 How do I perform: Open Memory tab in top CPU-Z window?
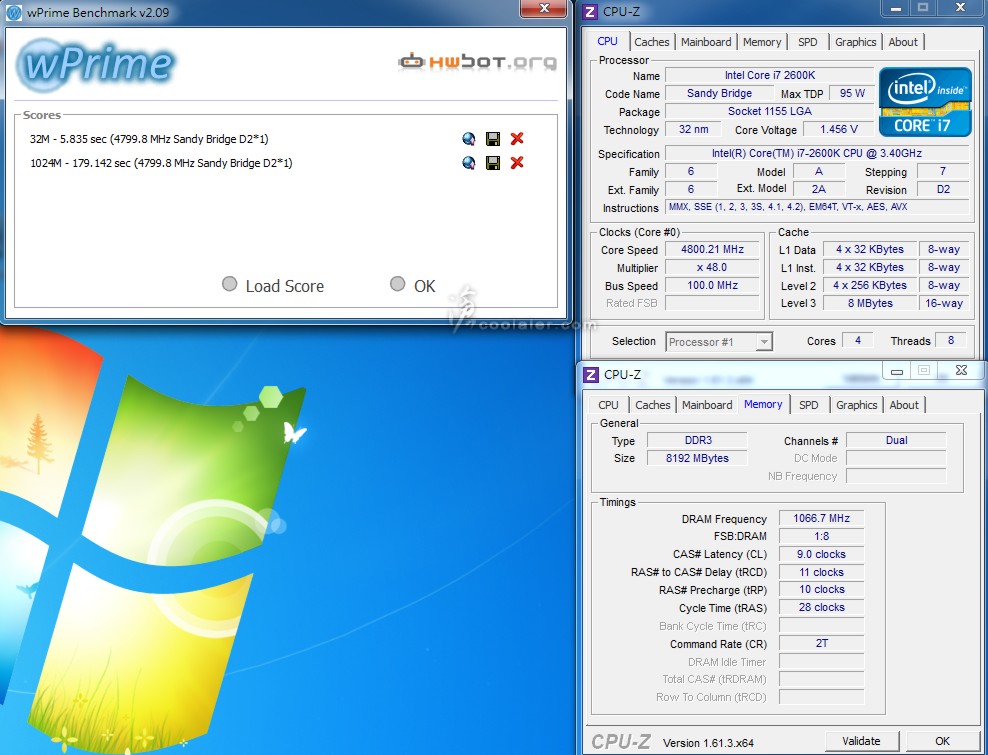pos(762,42)
